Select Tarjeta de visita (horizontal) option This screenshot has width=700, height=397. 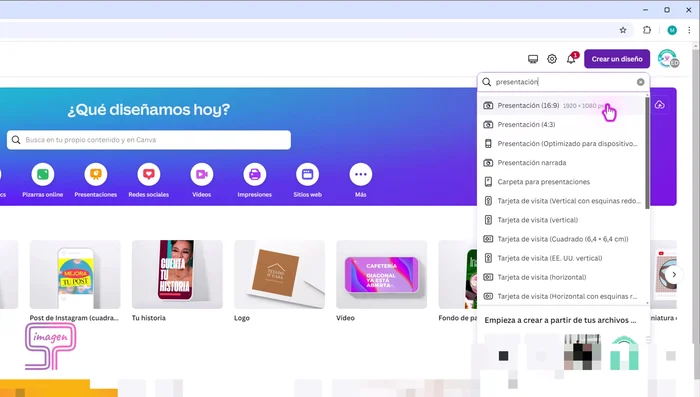pos(562,277)
